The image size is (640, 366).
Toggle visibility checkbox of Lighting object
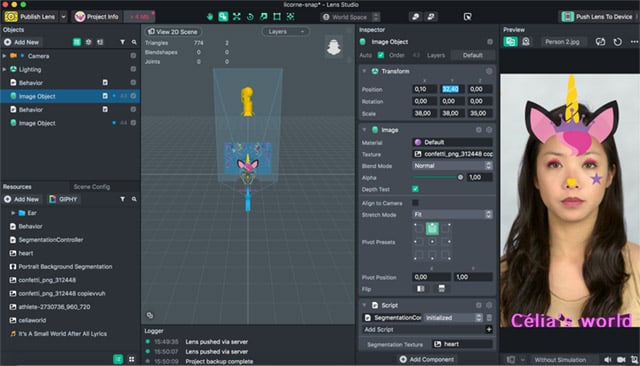133,69
